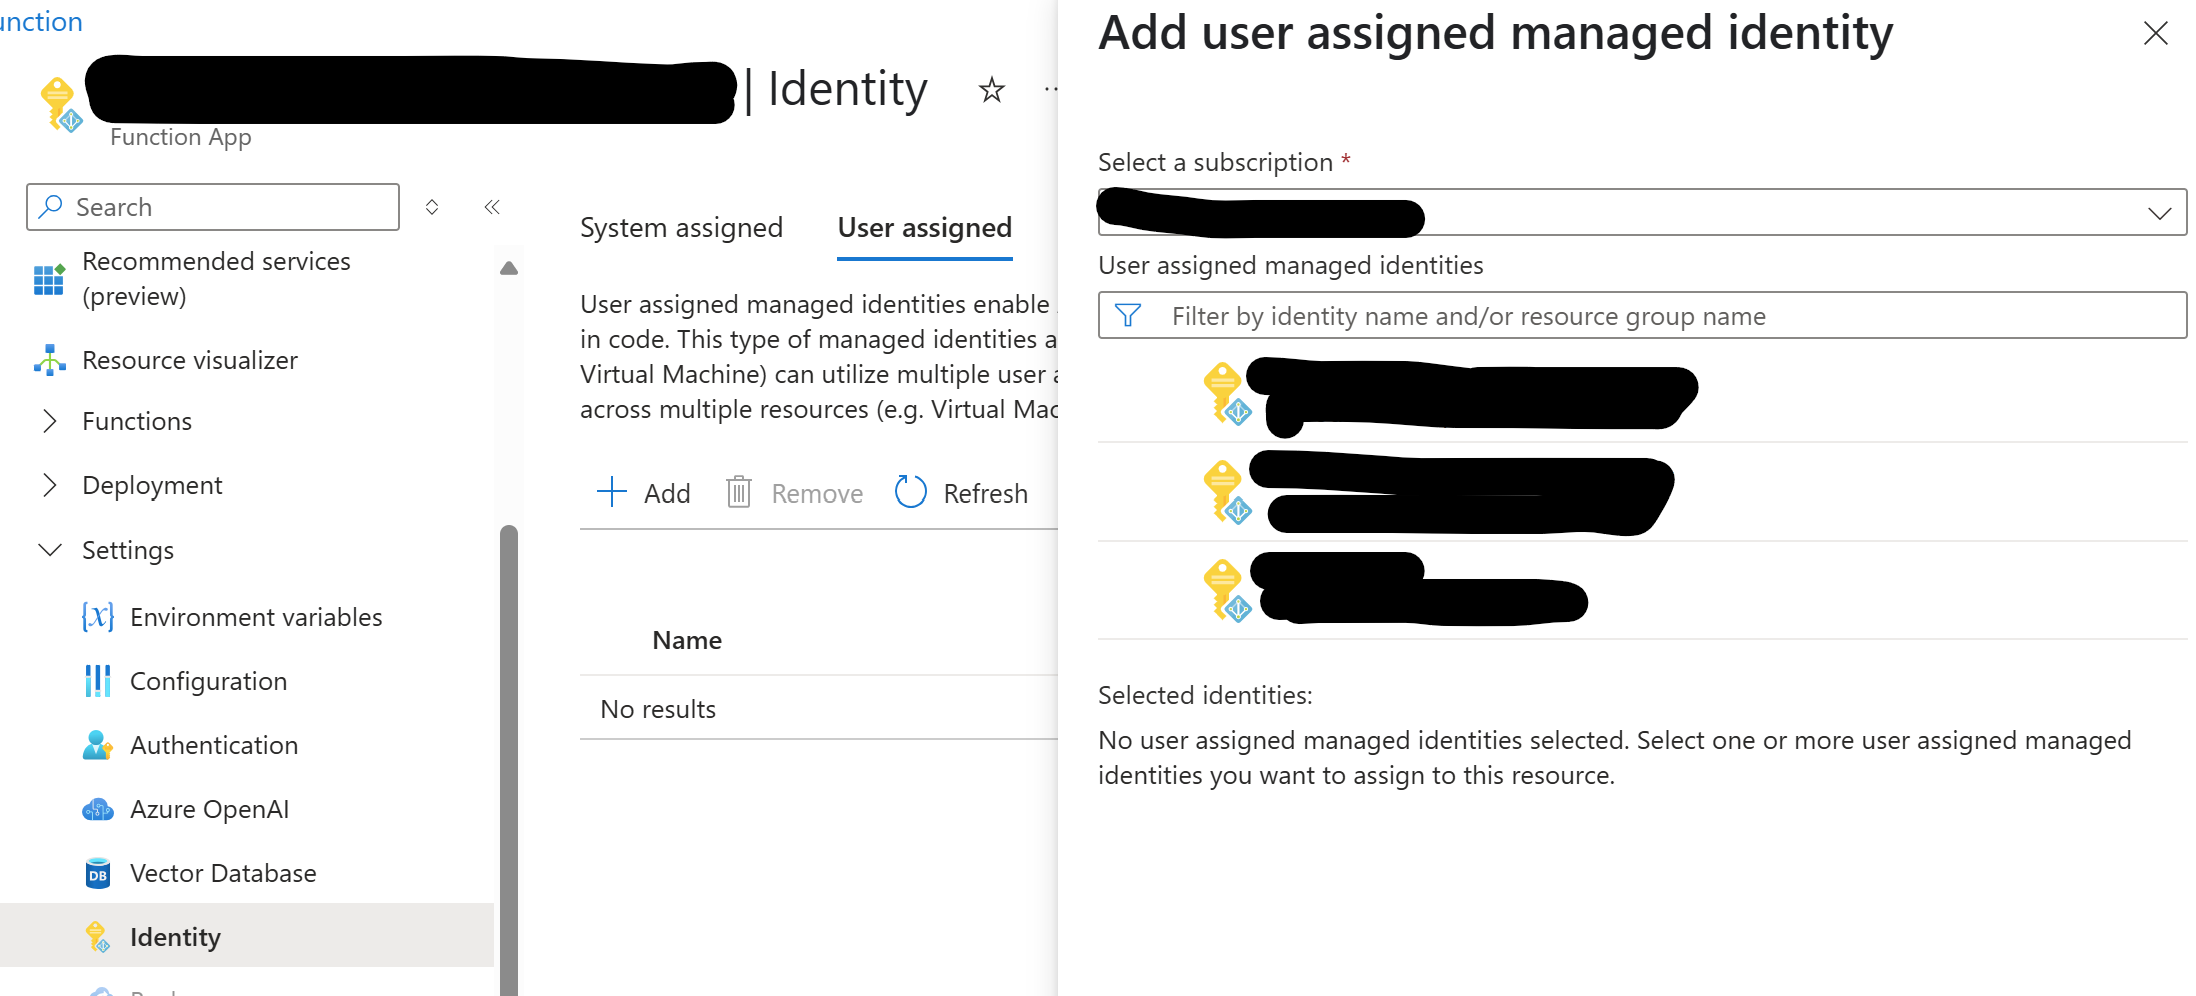Click the 'Function App' subtitle text
Image resolution: width=2196 pixels, height=996 pixels.
click(181, 137)
